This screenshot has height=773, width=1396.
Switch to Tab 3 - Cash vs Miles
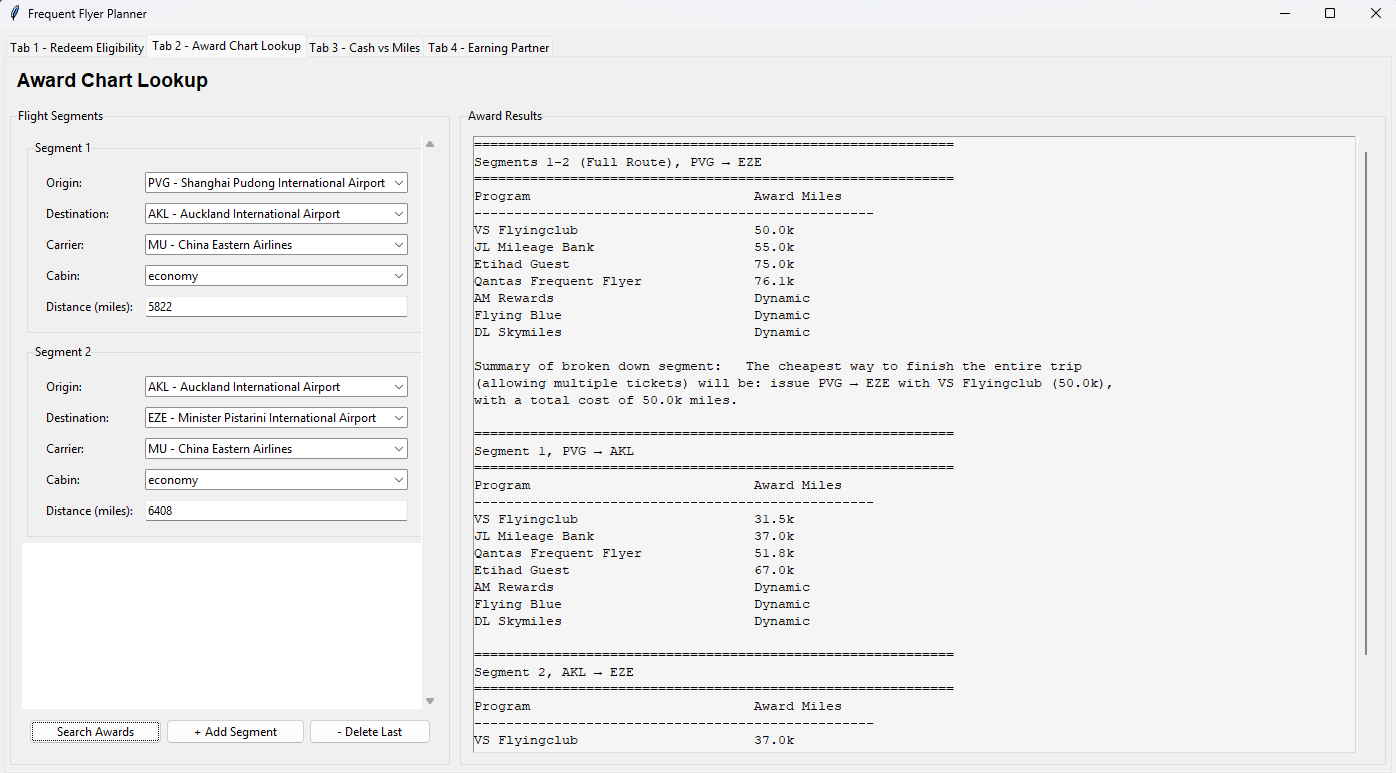(x=364, y=48)
